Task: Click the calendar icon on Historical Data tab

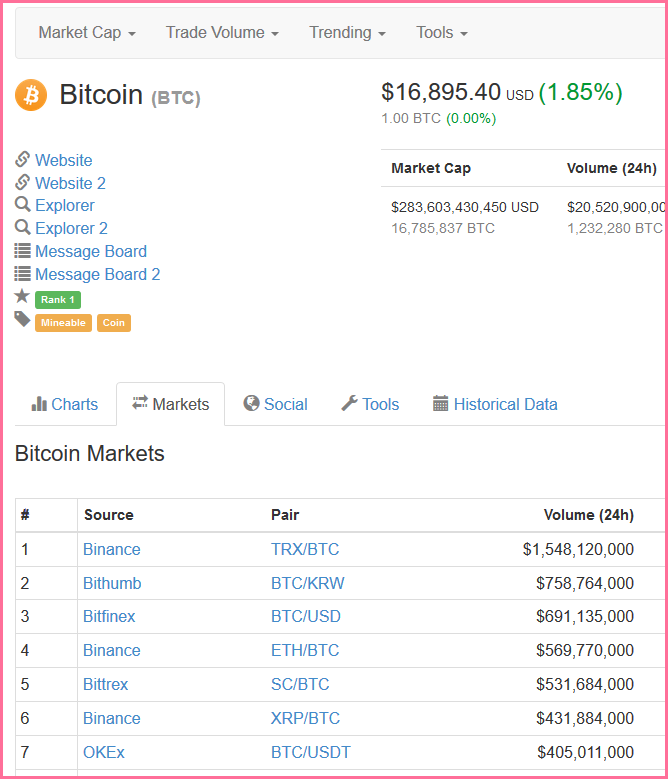Action: point(441,404)
